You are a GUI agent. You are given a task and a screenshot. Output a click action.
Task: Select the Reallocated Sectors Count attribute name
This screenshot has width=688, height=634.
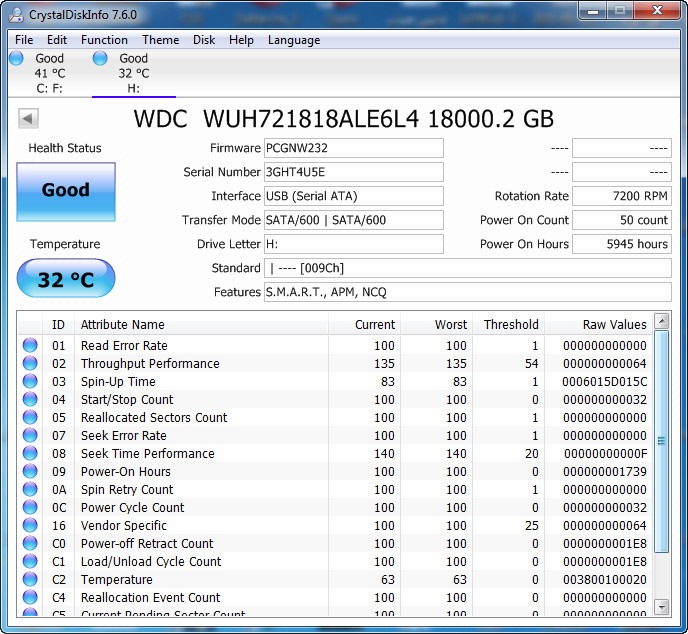point(154,418)
